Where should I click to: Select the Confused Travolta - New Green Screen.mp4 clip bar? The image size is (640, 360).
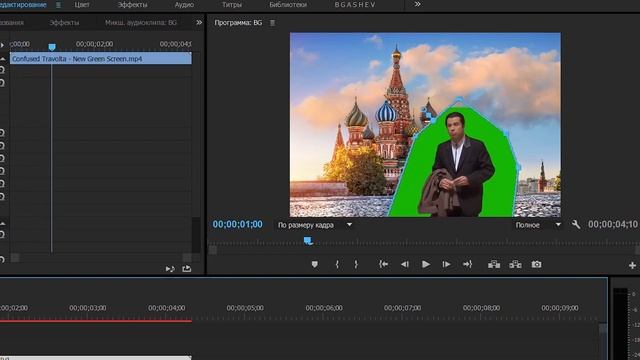(x=101, y=59)
